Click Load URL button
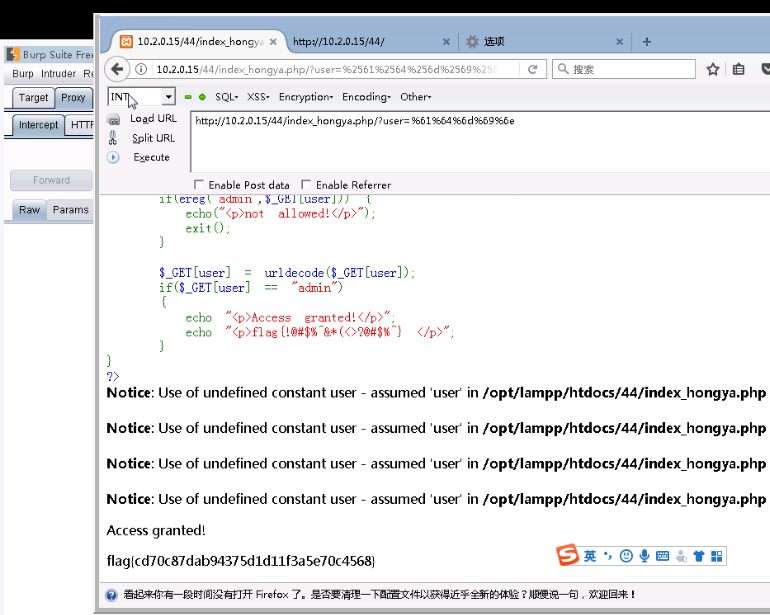The image size is (770, 615). [153, 118]
